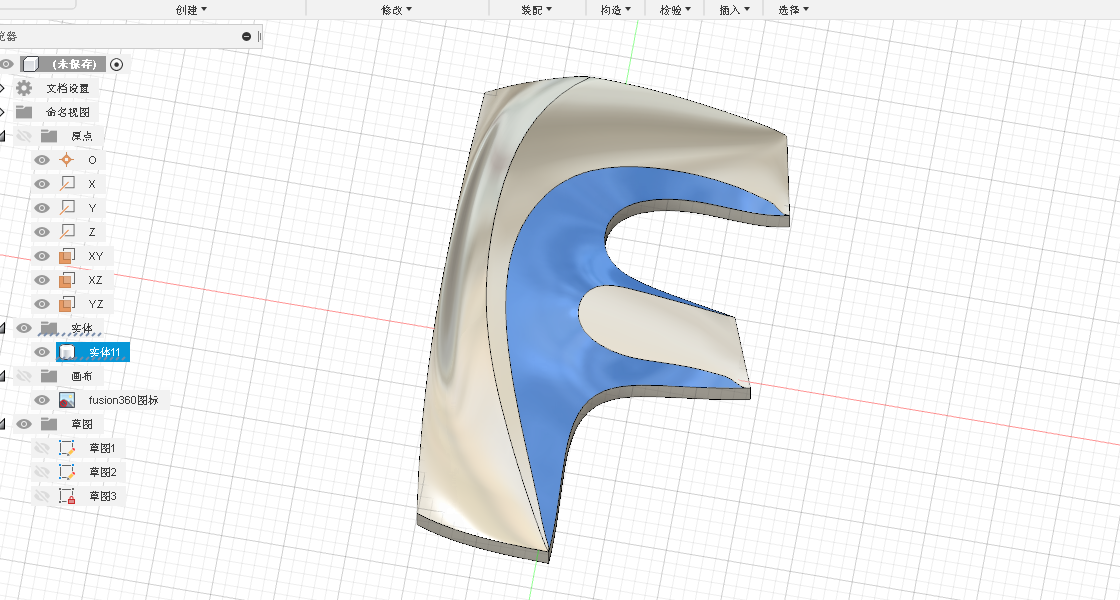
Task: Hide the Y axis
Action: (x=42, y=208)
